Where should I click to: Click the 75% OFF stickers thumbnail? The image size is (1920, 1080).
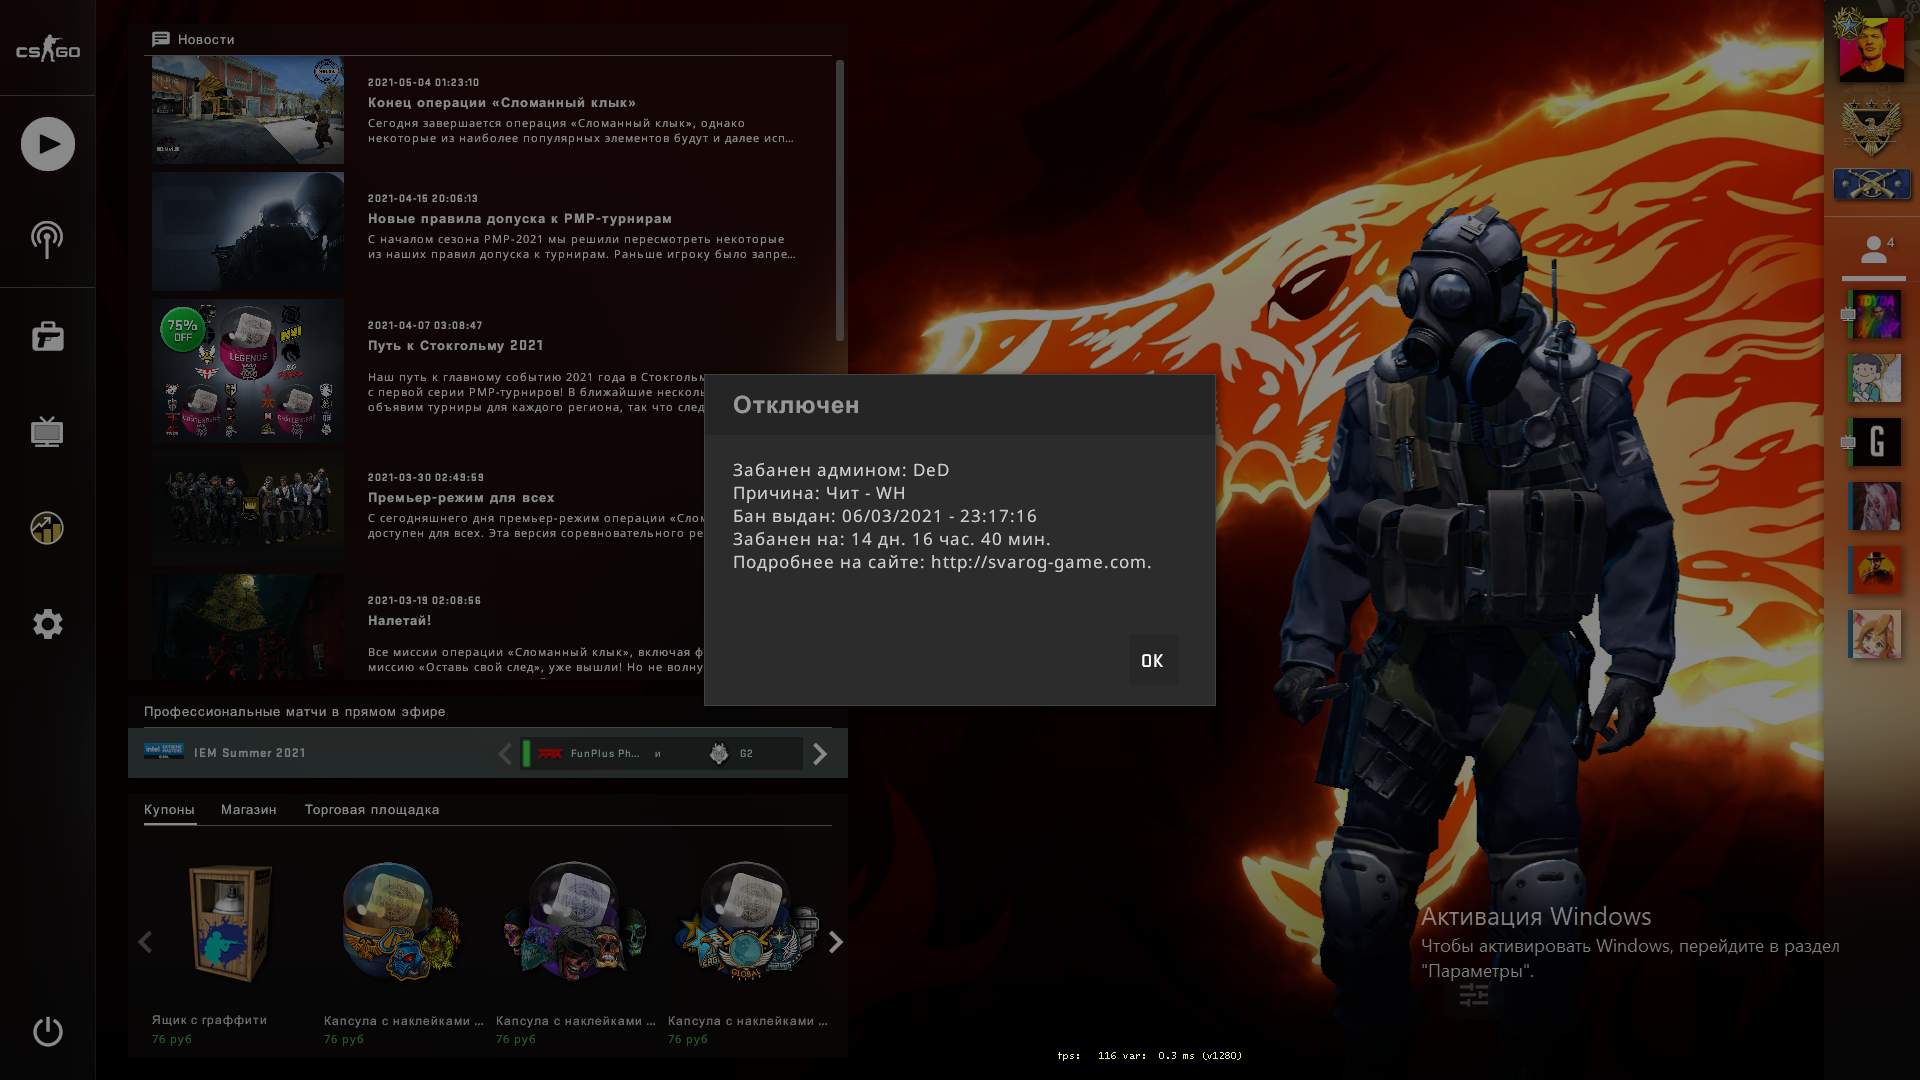pos(248,371)
